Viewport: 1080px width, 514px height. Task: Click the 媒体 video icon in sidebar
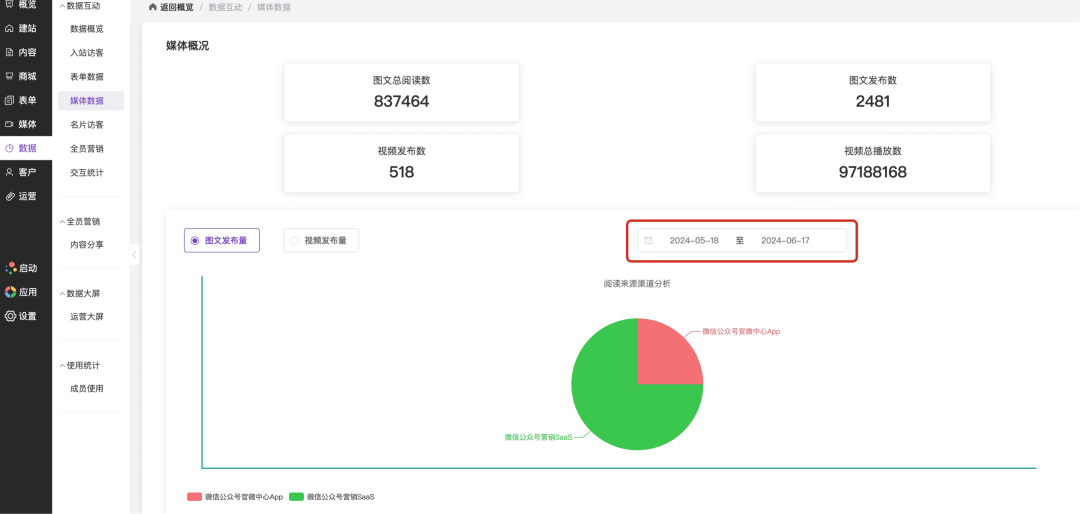[10, 124]
